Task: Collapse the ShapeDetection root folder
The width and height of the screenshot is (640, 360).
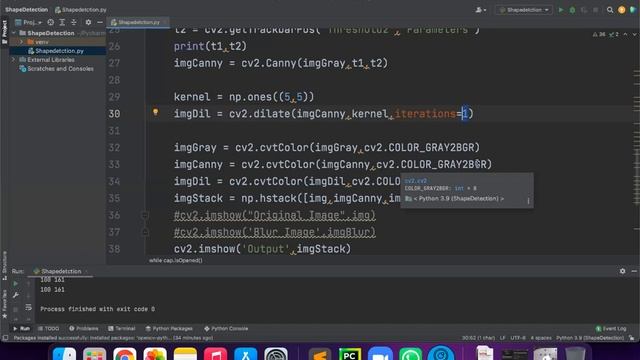Action: pos(14,33)
